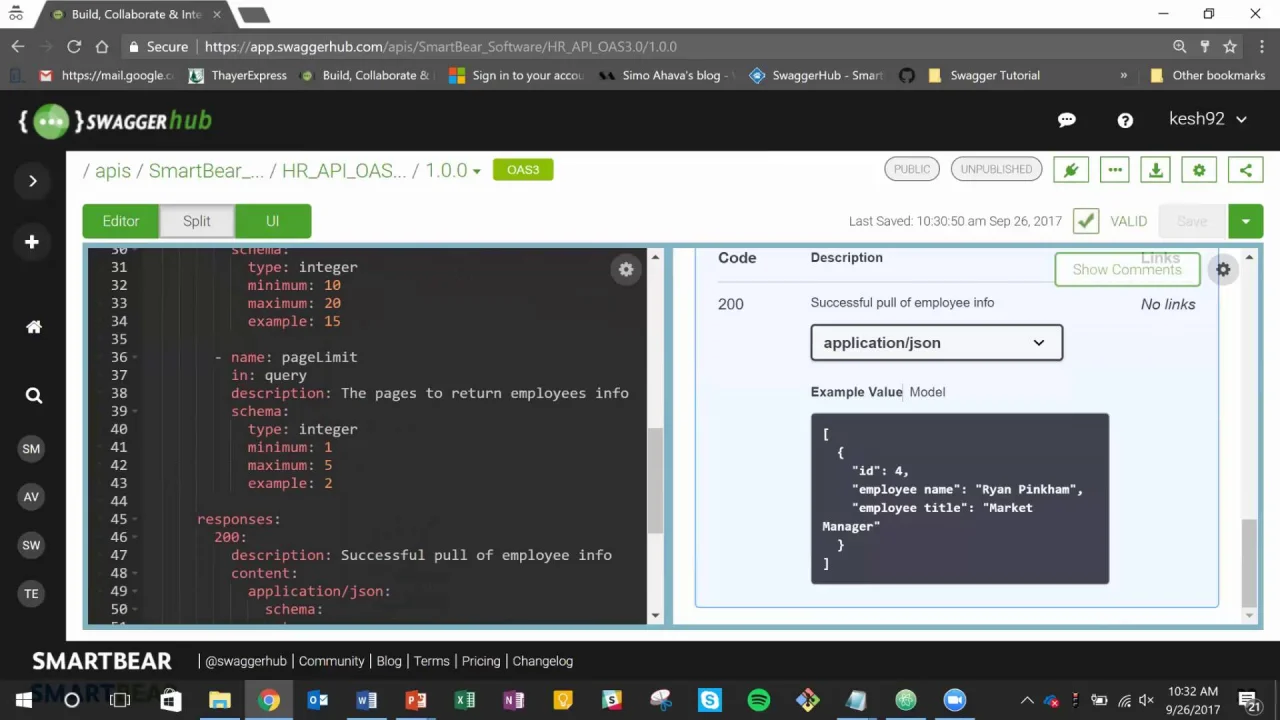This screenshot has width=1280, height=720.
Task: Click the share API icon
Action: [x=1245, y=170]
